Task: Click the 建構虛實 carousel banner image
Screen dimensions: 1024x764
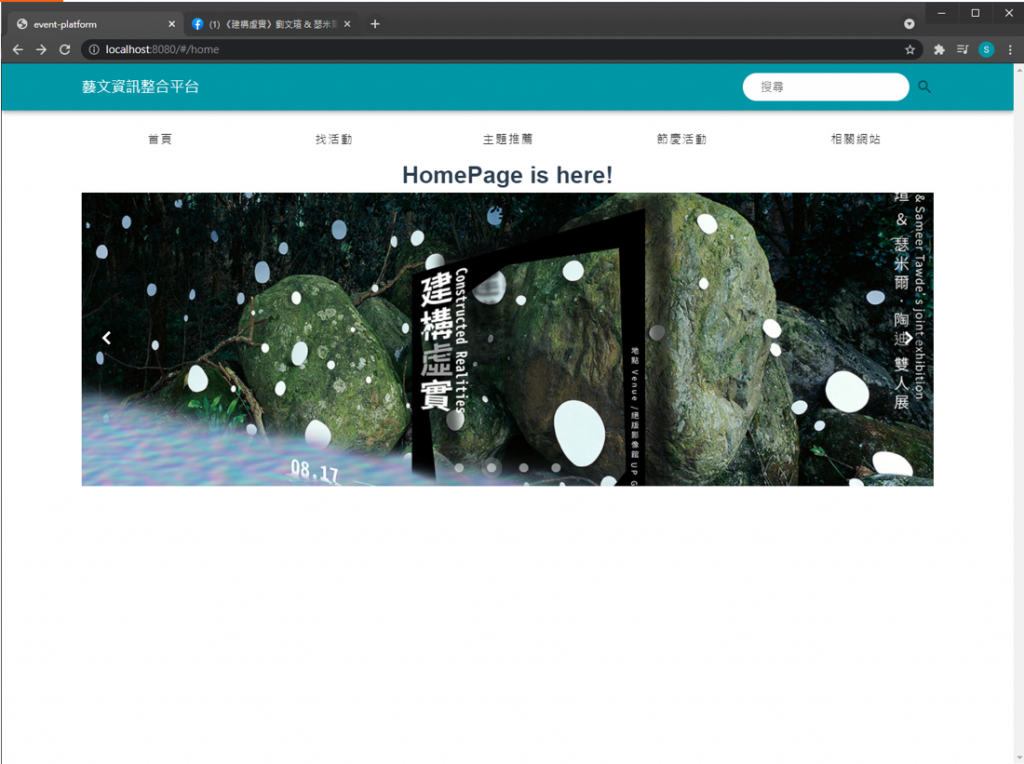Action: point(507,340)
